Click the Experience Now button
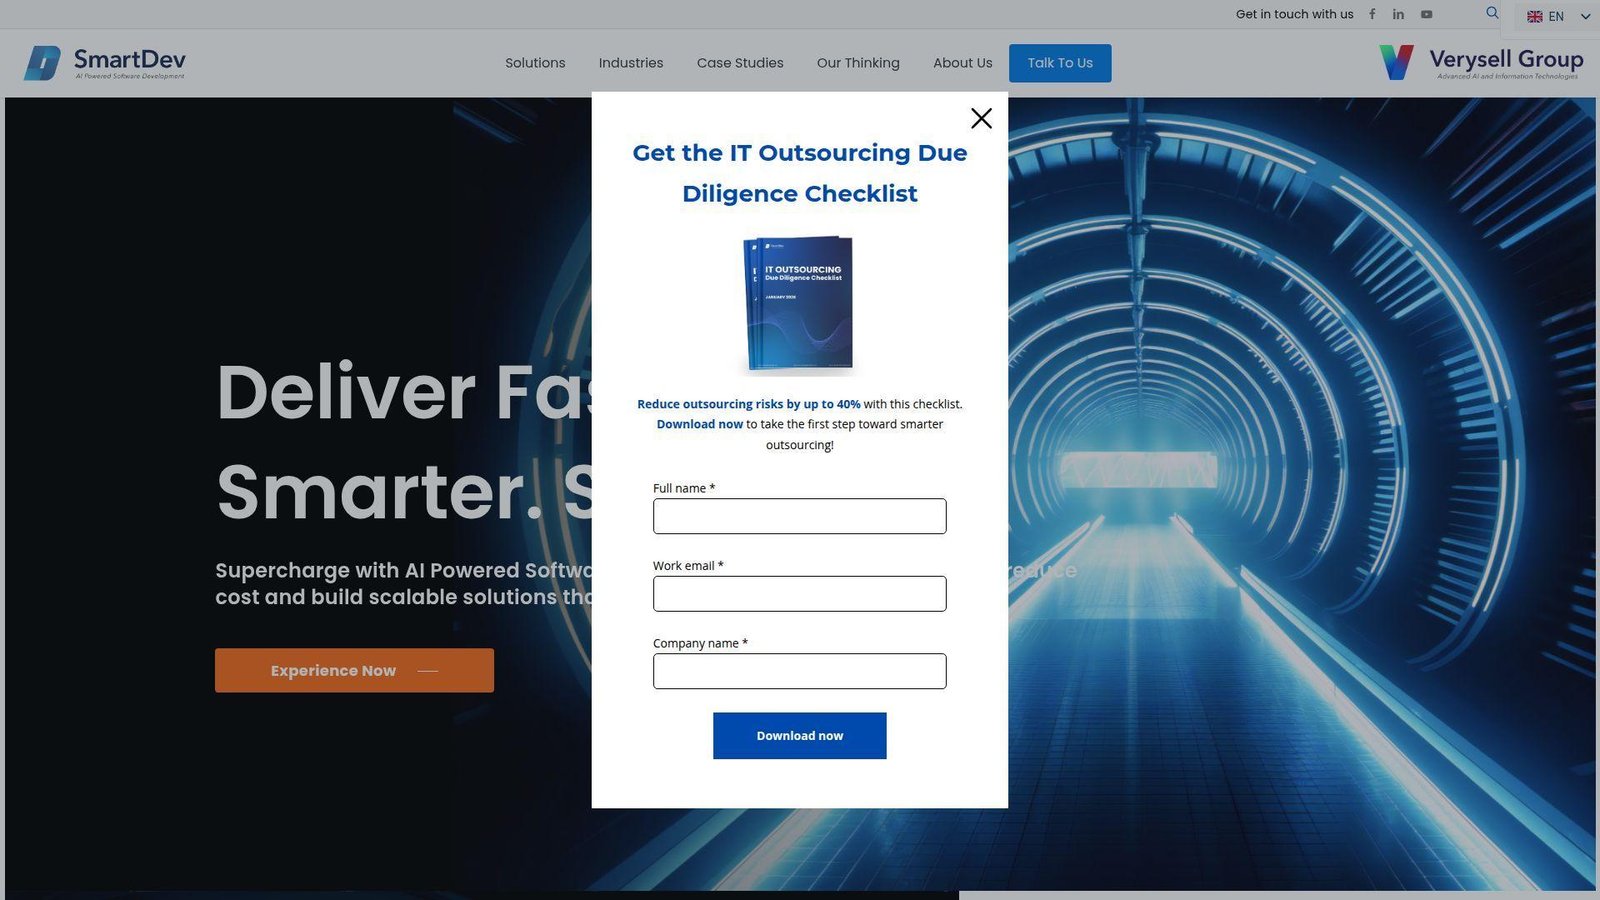 (354, 670)
